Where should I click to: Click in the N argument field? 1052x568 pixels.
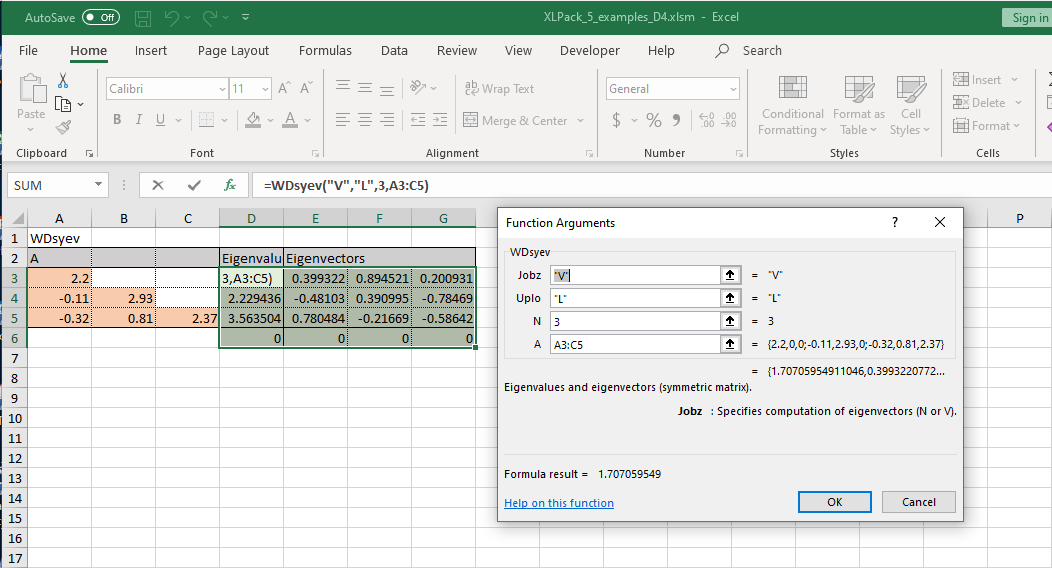[x=635, y=321]
